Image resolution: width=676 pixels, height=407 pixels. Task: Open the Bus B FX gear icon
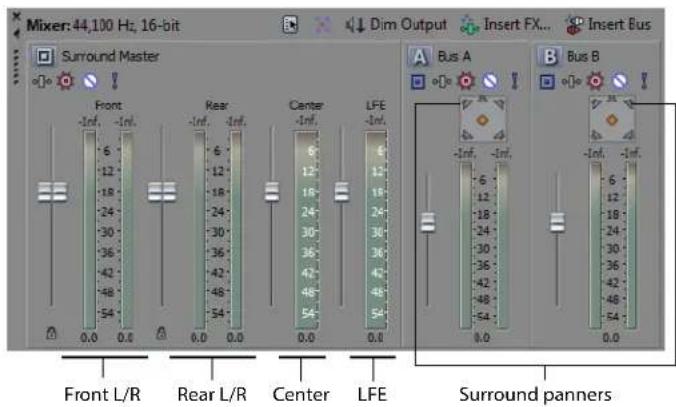(595, 81)
